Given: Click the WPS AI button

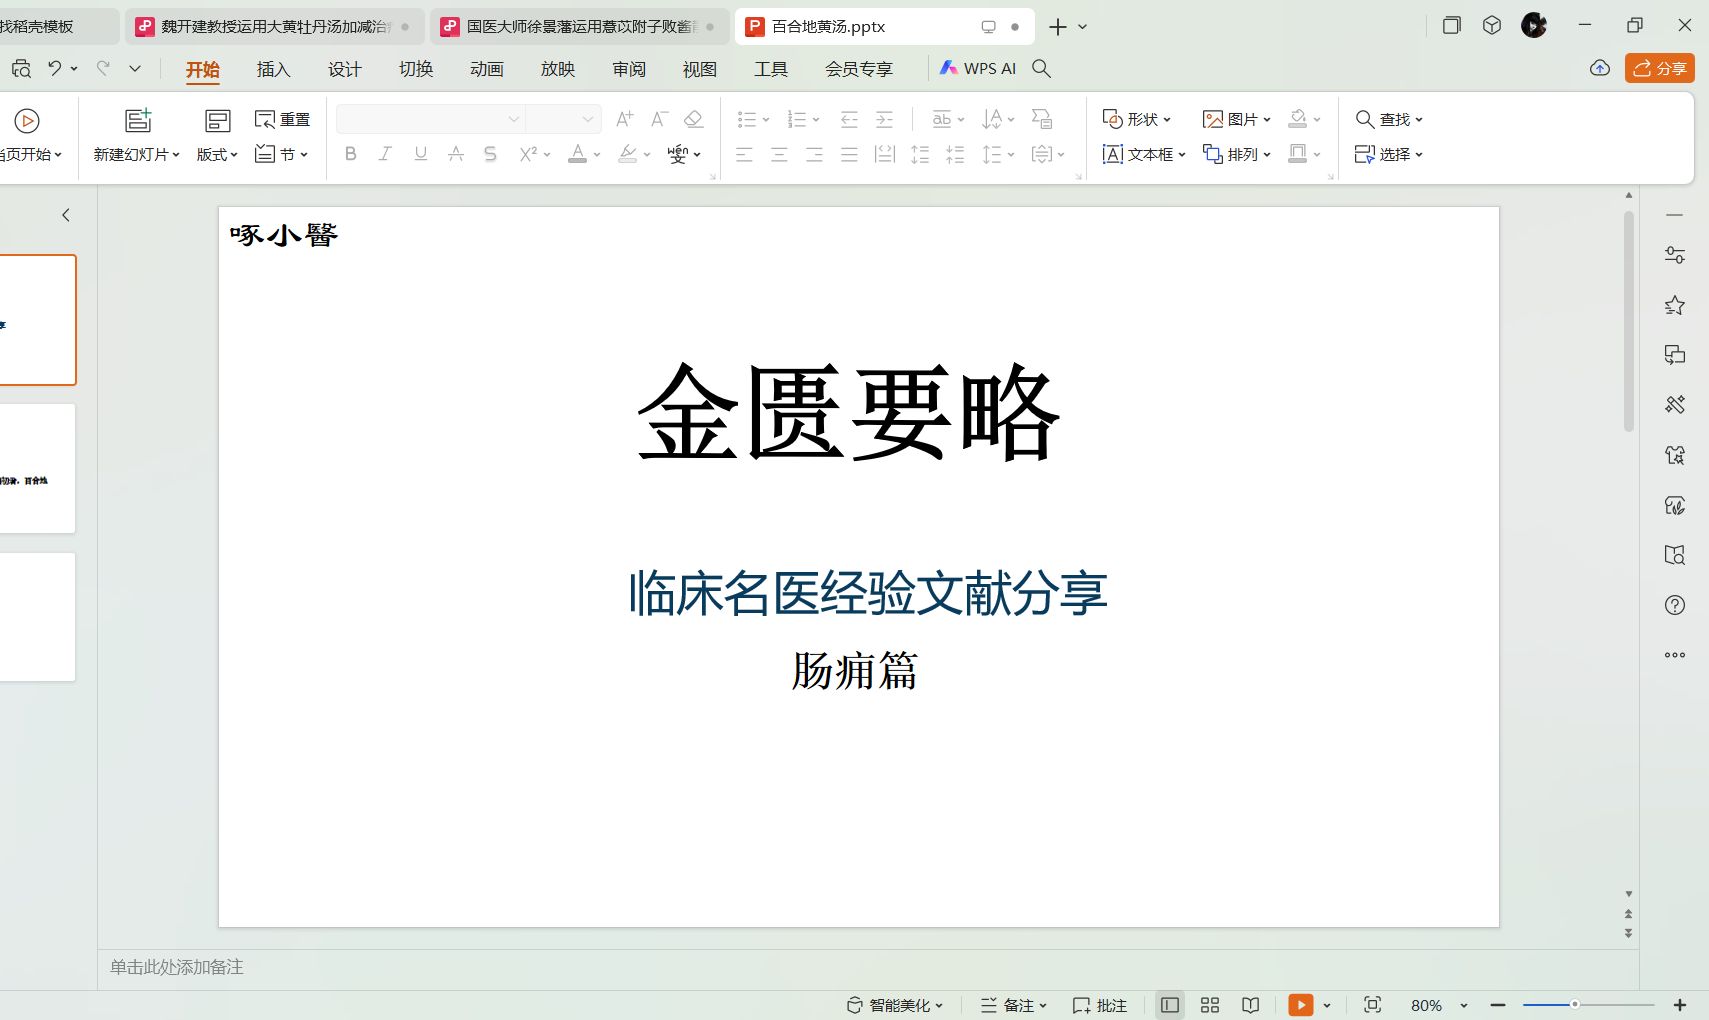Looking at the screenshot, I should [977, 68].
